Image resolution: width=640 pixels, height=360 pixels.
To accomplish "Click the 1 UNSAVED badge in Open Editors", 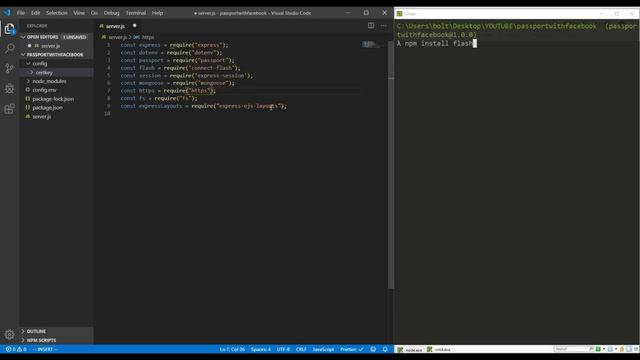I will 74,37.
